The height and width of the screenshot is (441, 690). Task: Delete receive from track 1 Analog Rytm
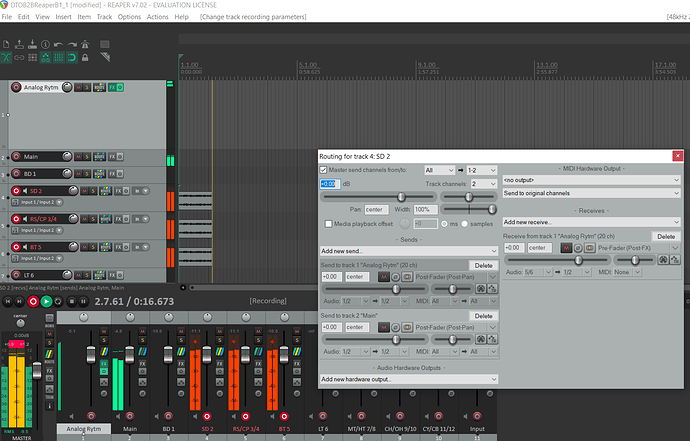[666, 237]
